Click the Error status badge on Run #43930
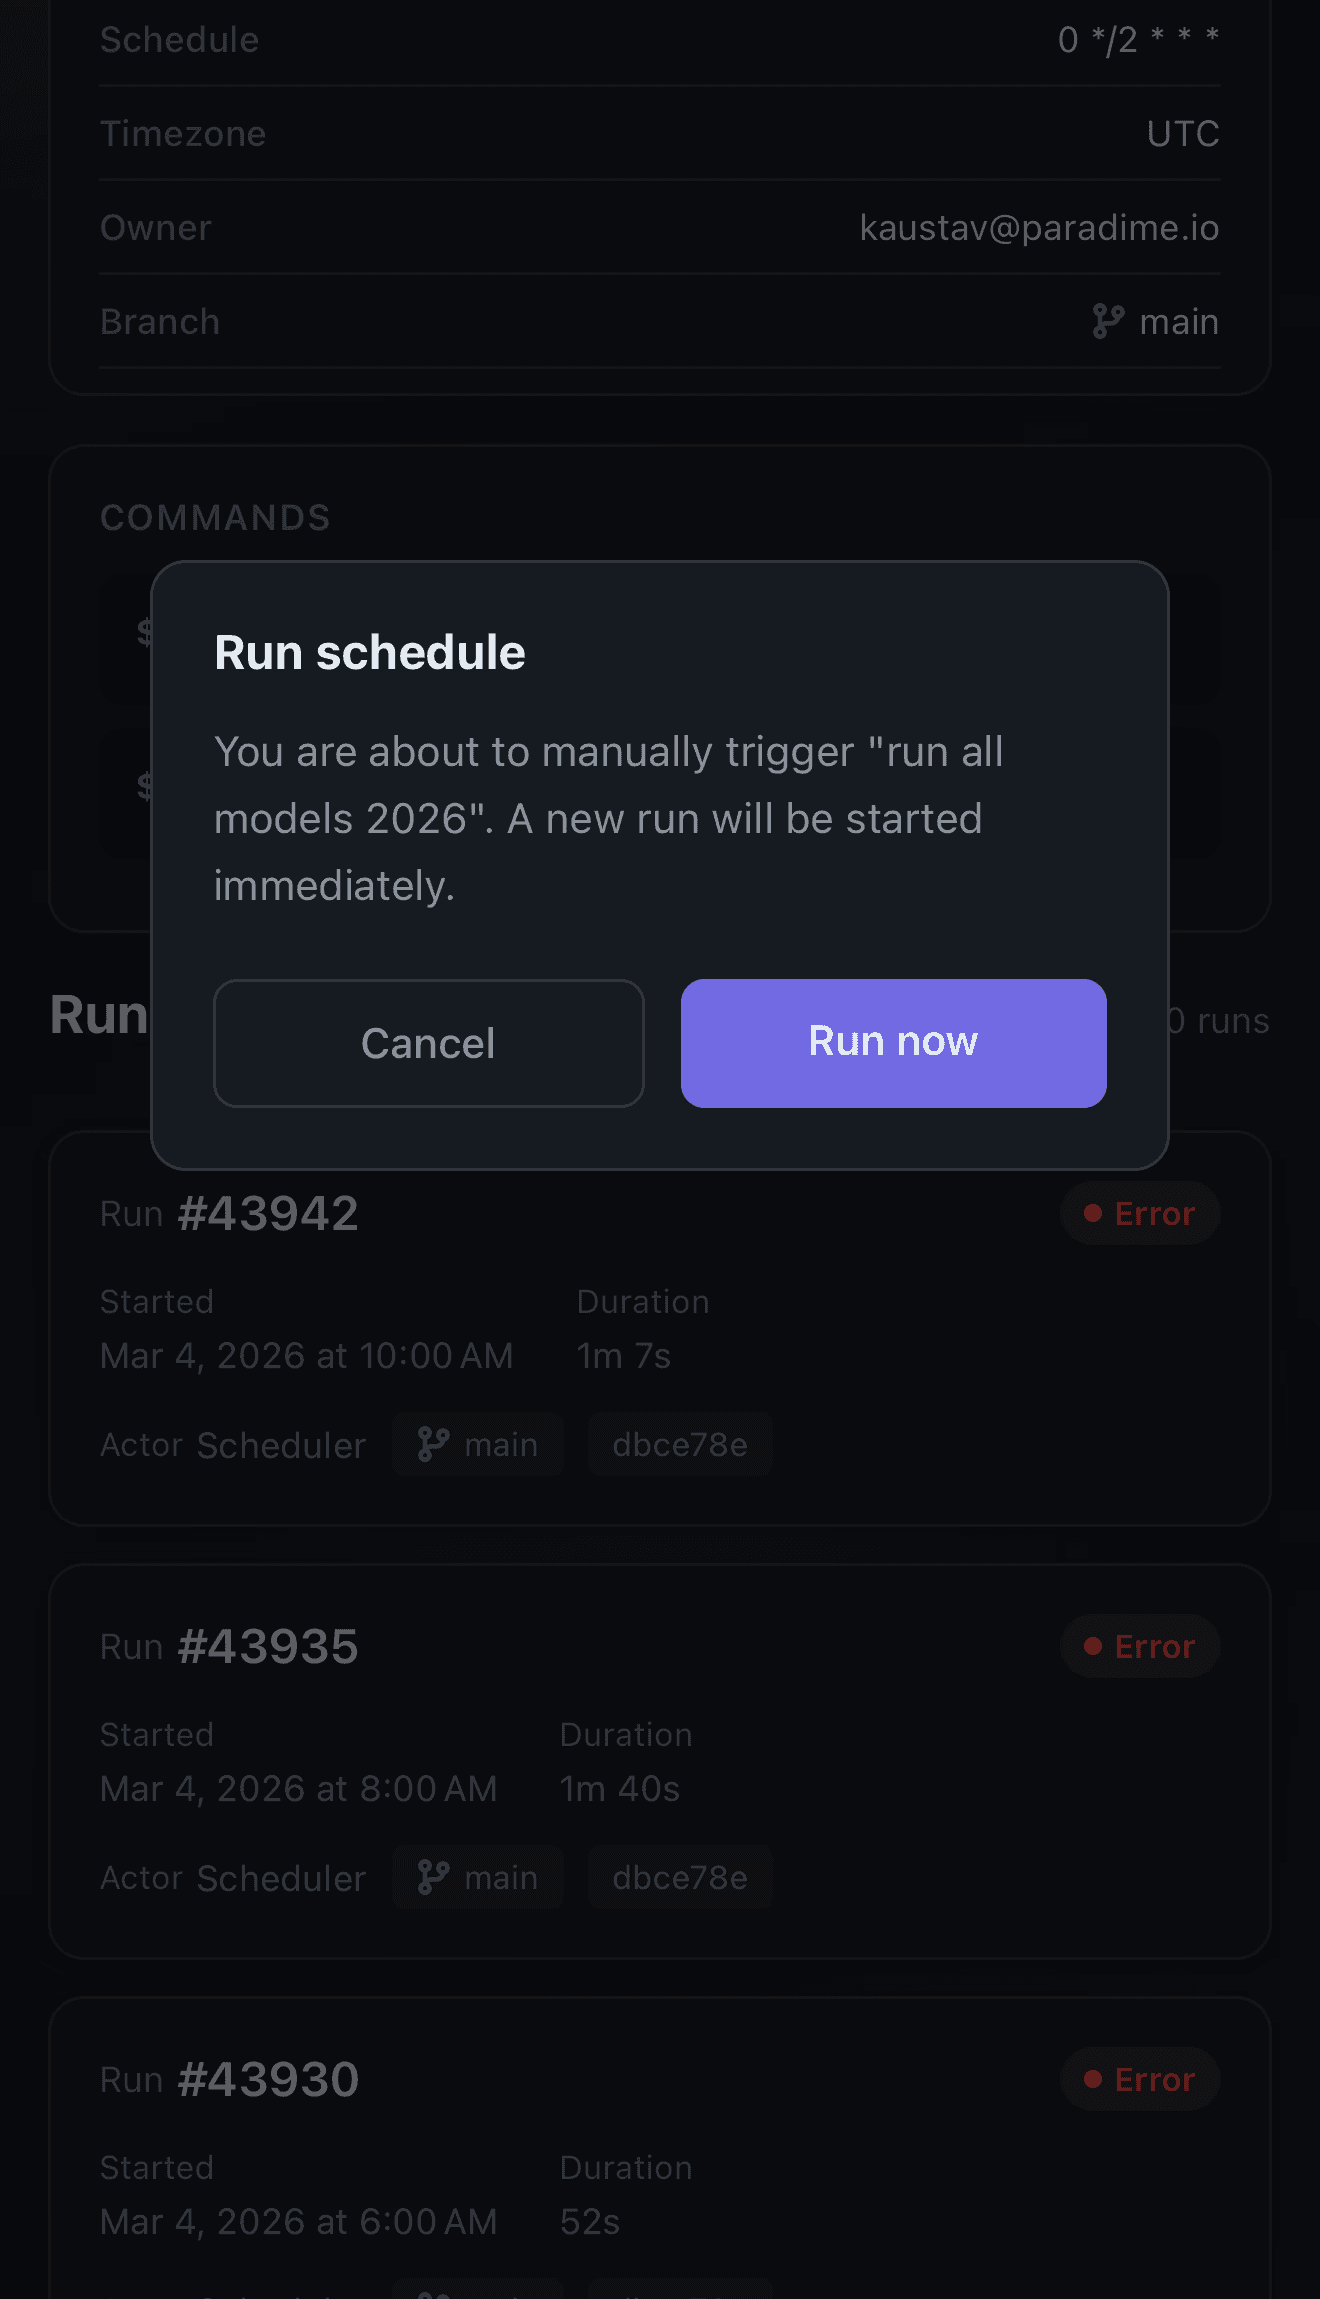Image resolution: width=1320 pixels, height=2299 pixels. (1140, 2079)
